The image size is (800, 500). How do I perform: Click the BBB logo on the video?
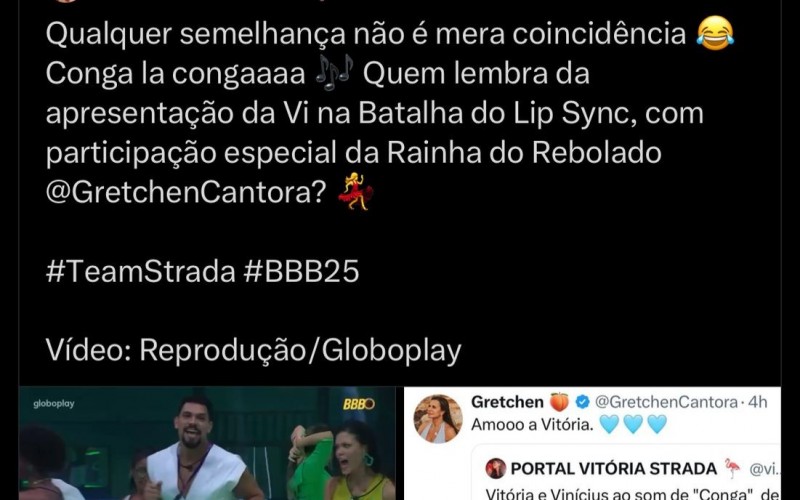click(x=359, y=404)
